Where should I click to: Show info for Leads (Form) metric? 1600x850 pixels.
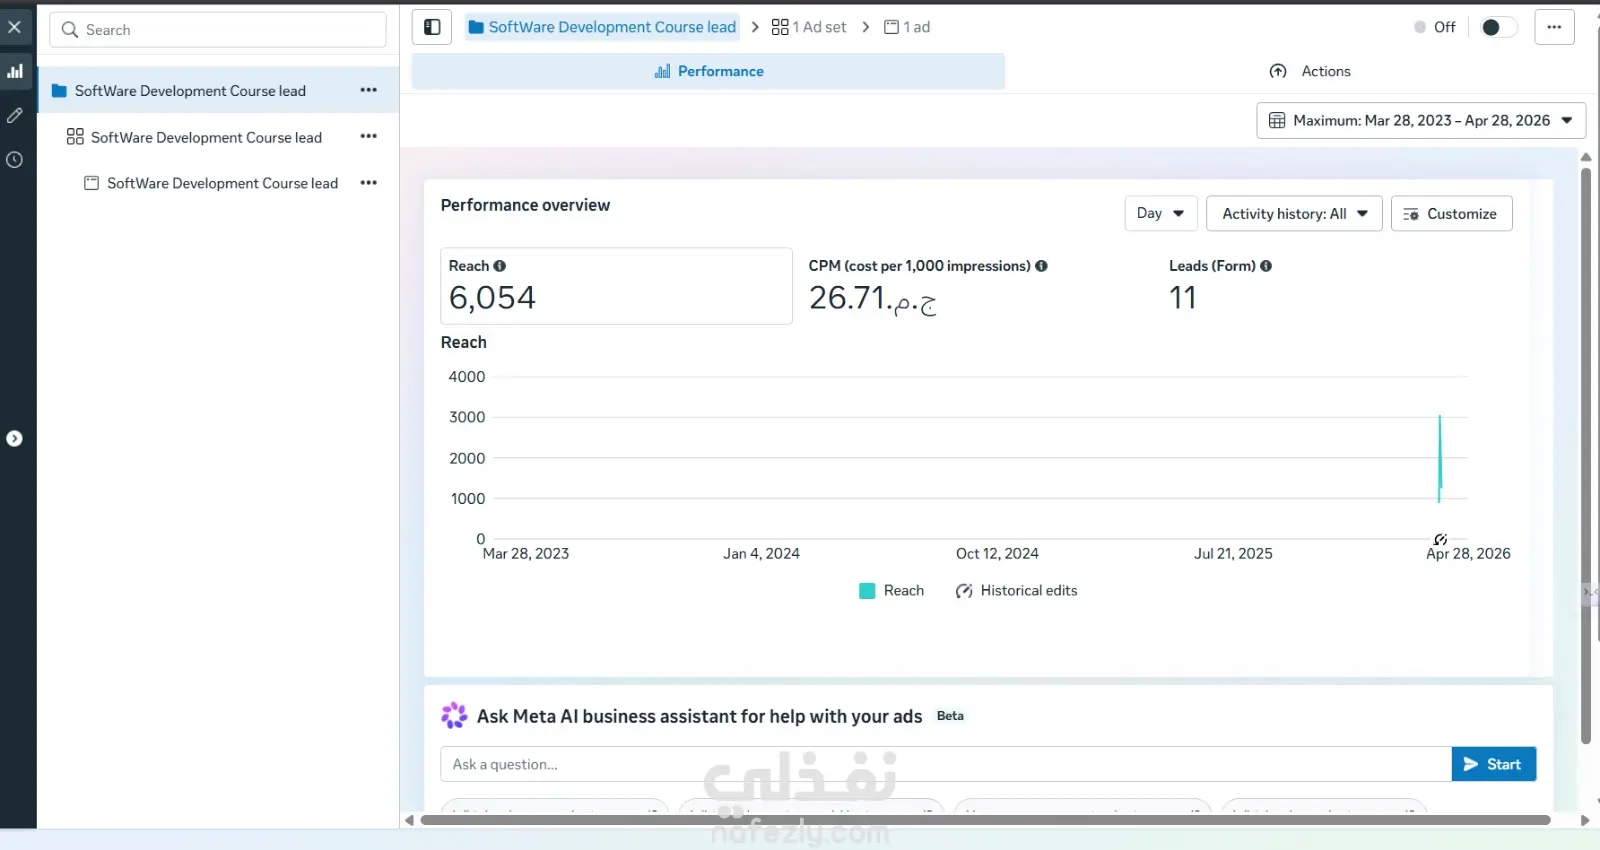(x=1266, y=266)
